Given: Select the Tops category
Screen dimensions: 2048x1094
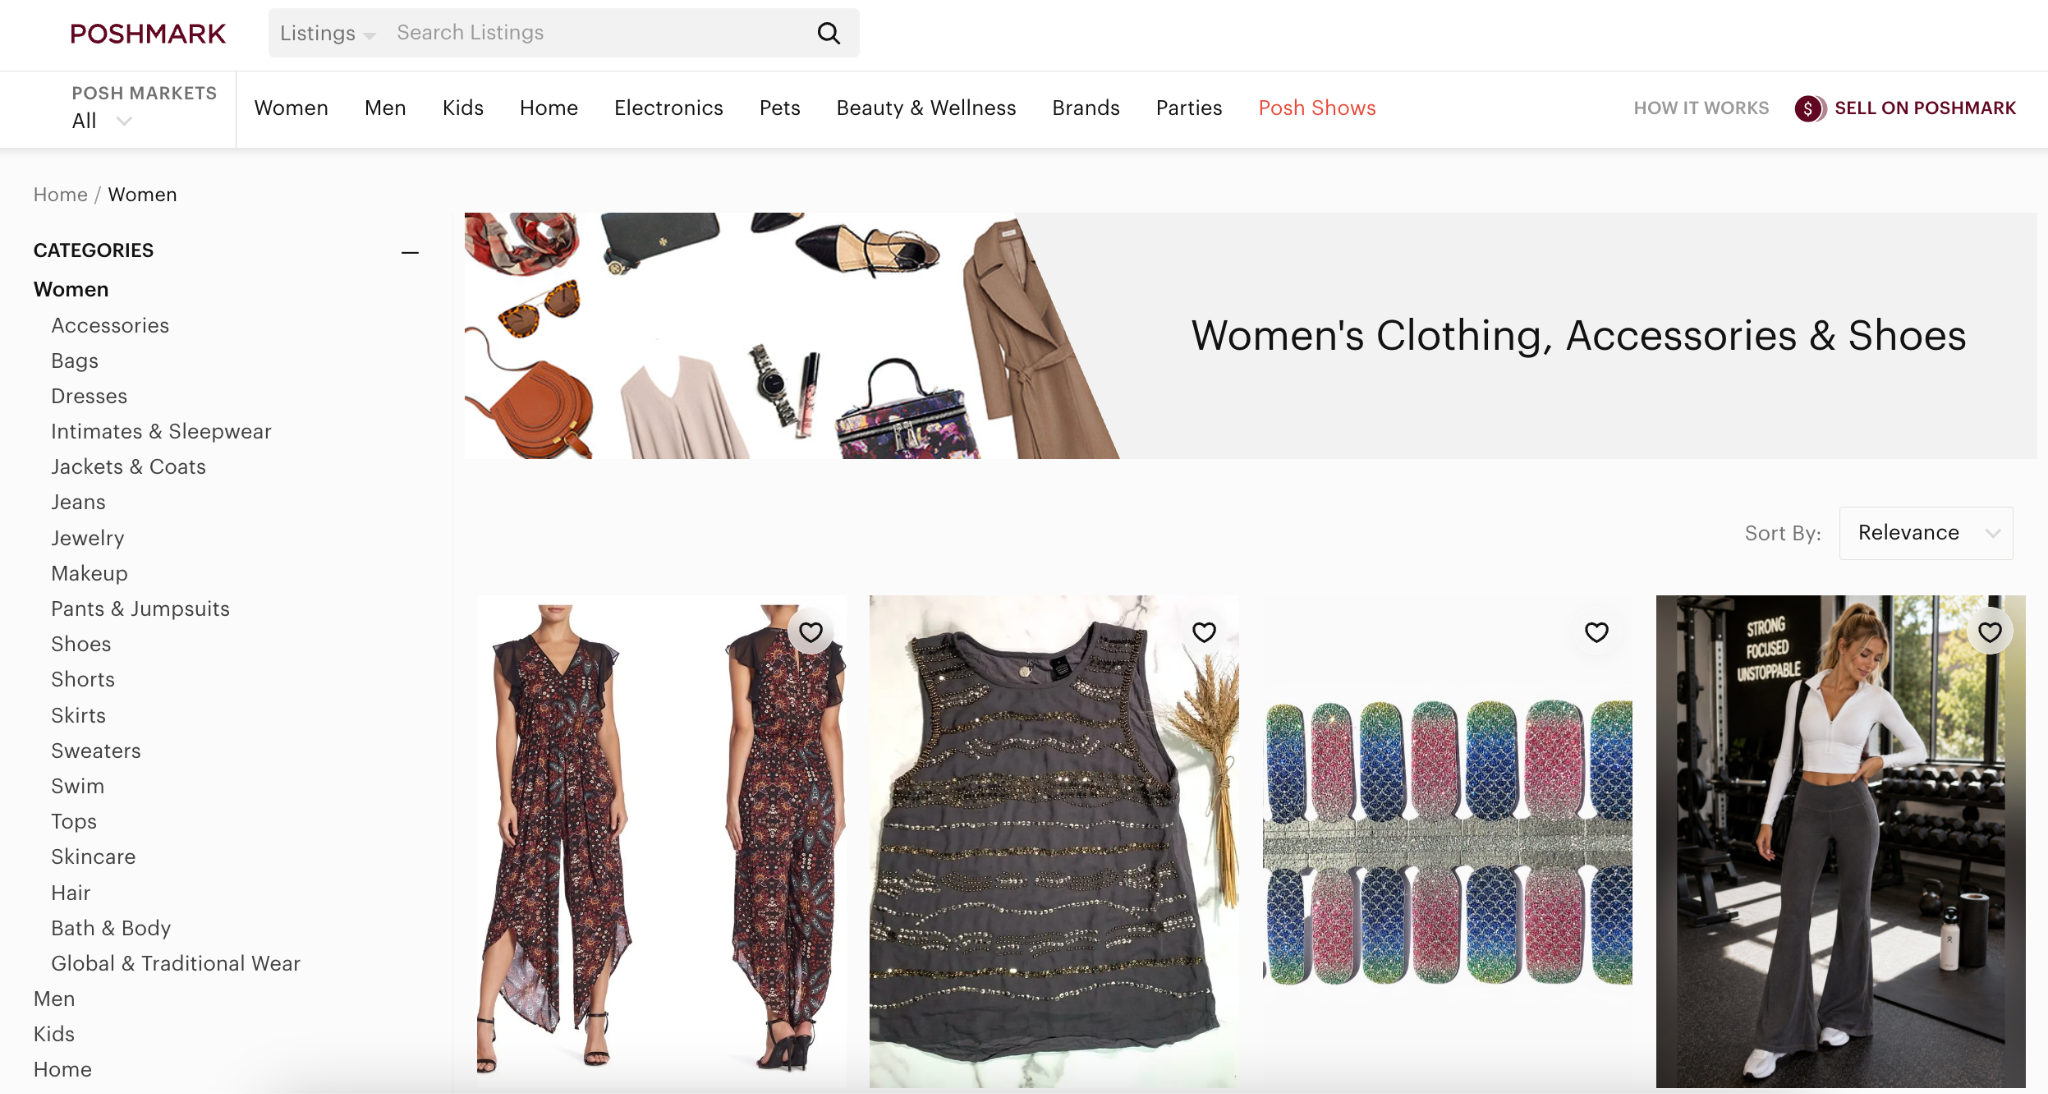Looking at the screenshot, I should 74,822.
